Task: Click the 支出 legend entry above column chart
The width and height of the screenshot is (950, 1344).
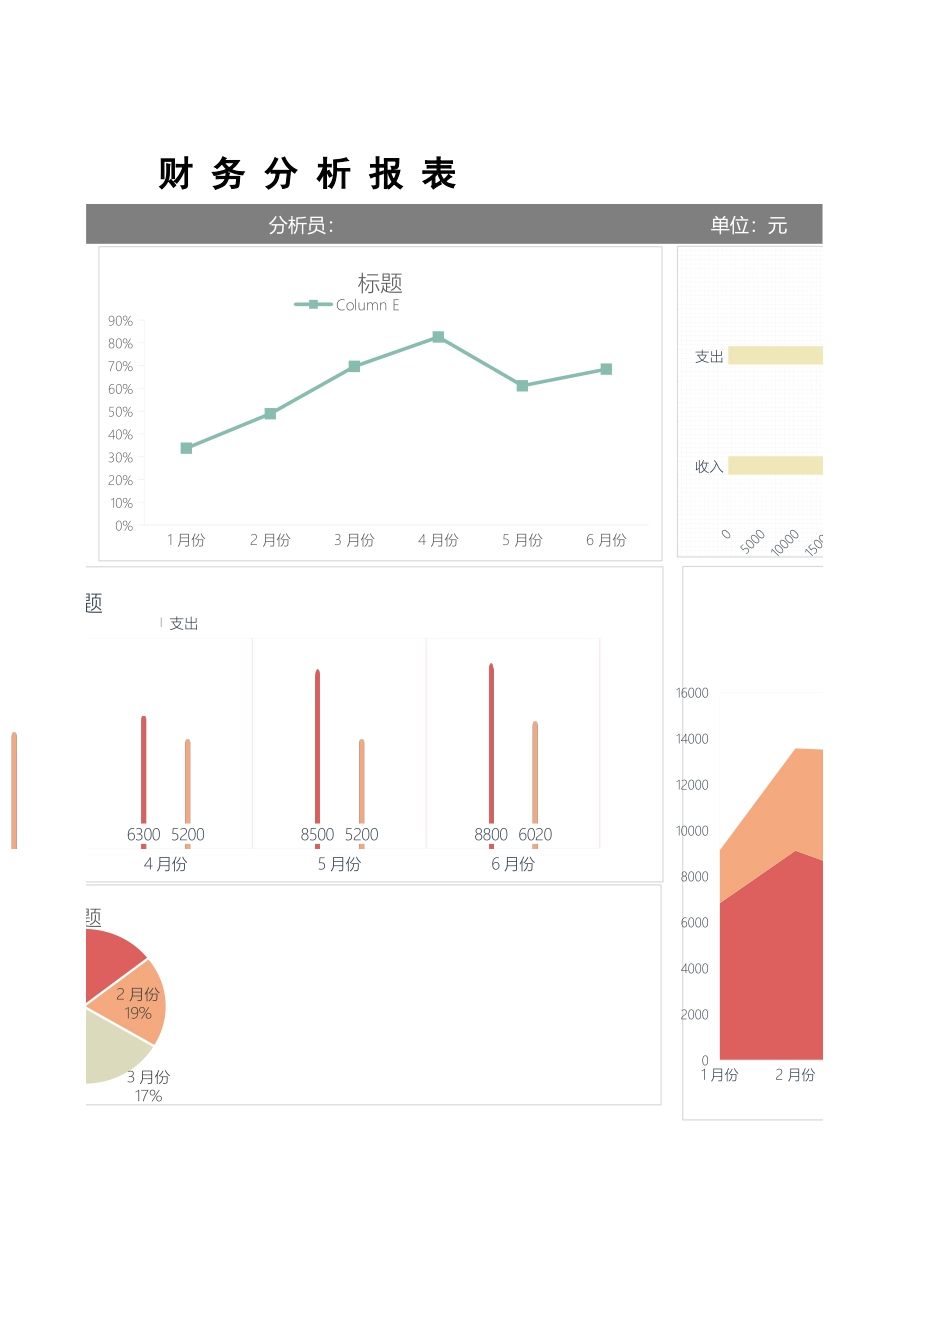Action: 183,623
